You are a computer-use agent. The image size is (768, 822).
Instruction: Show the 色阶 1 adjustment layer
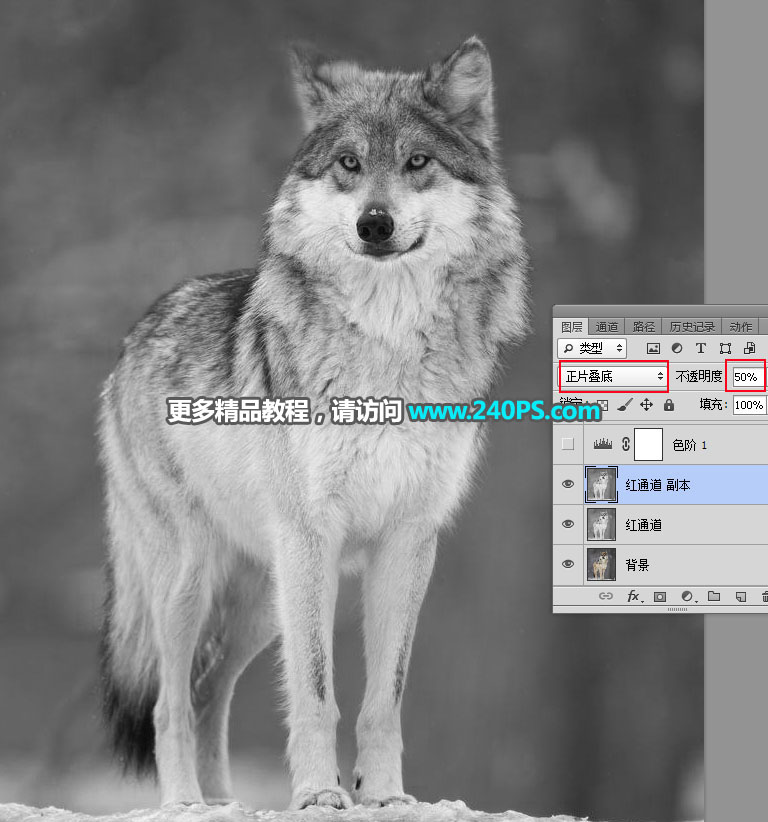568,444
